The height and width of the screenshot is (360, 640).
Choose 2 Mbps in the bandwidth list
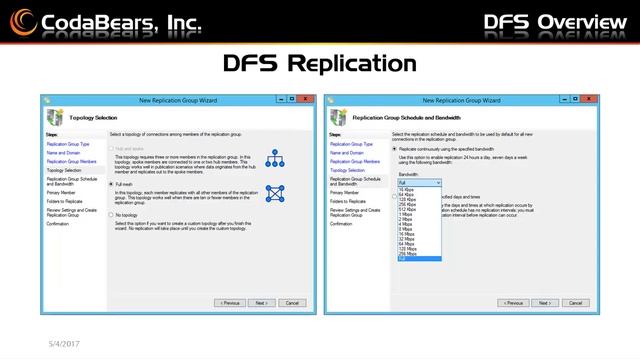[419, 219]
